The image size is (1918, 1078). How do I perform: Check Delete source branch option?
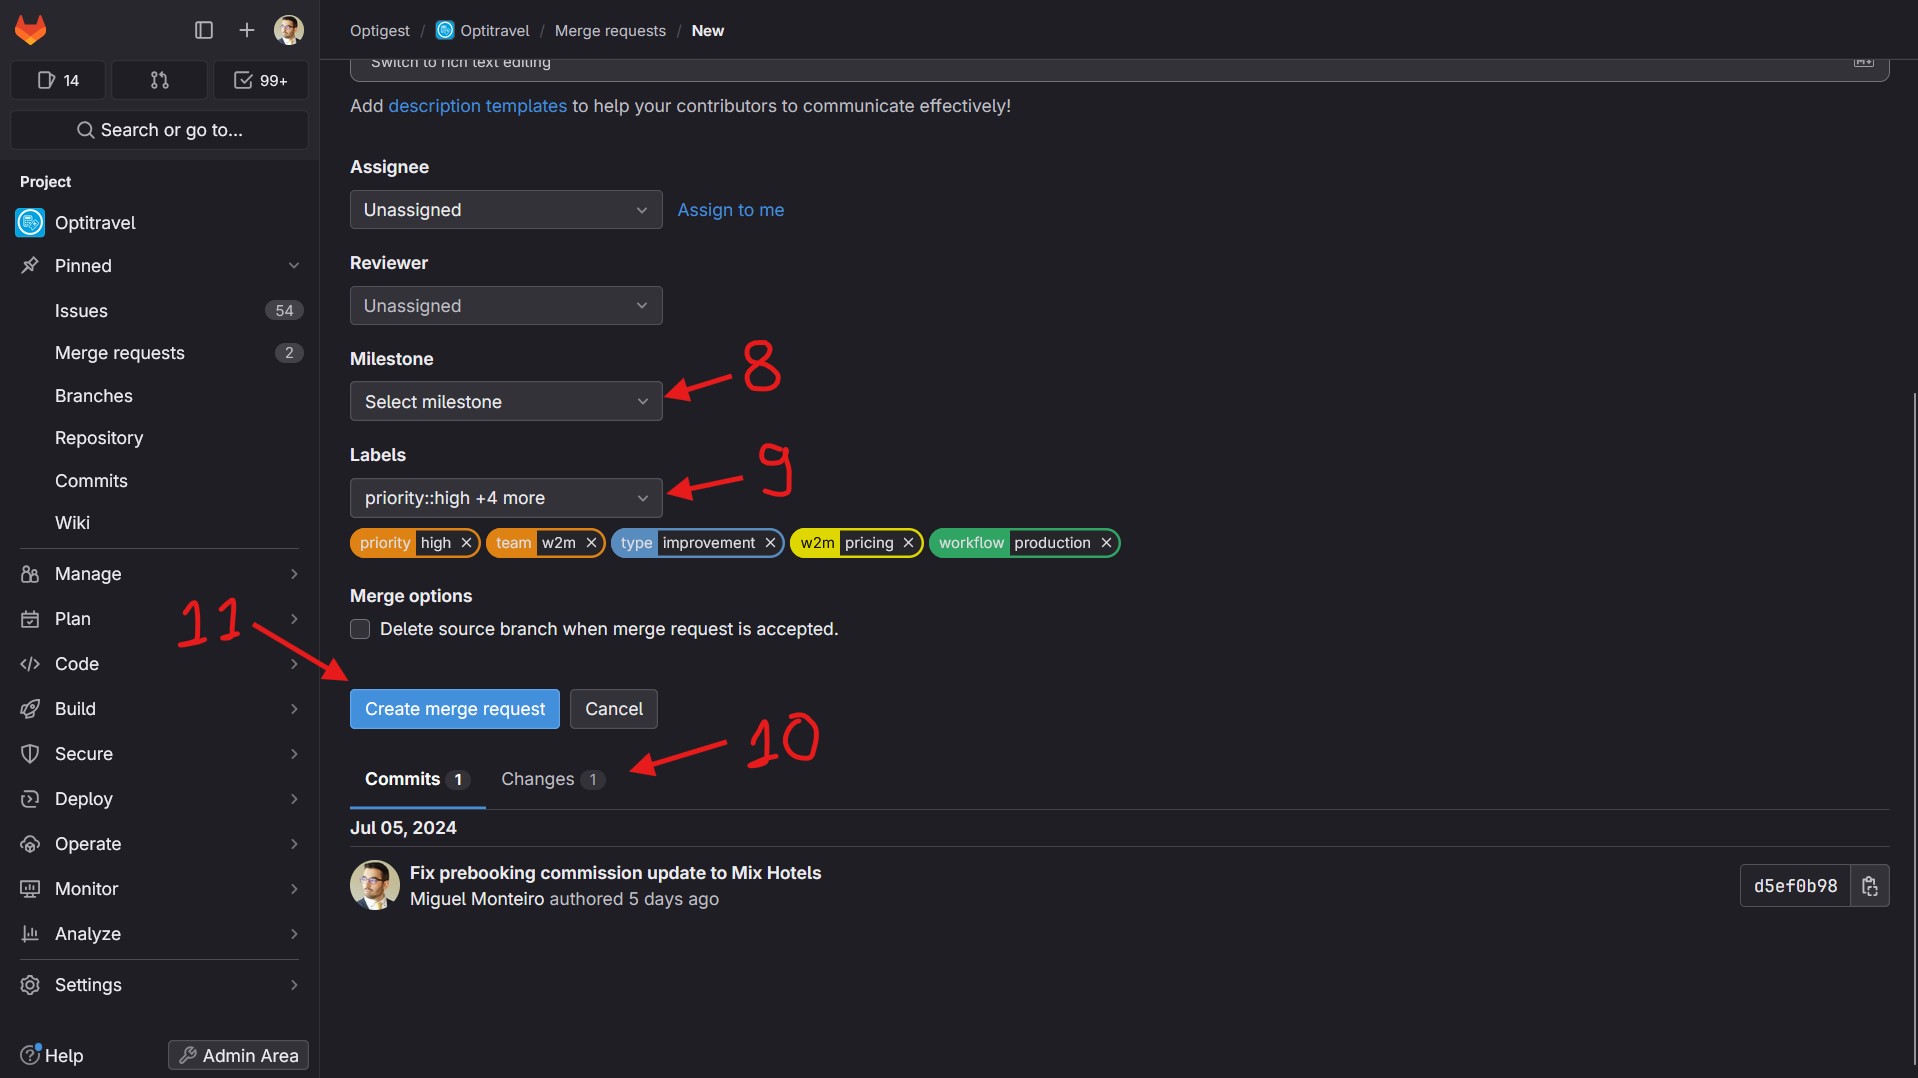(360, 629)
